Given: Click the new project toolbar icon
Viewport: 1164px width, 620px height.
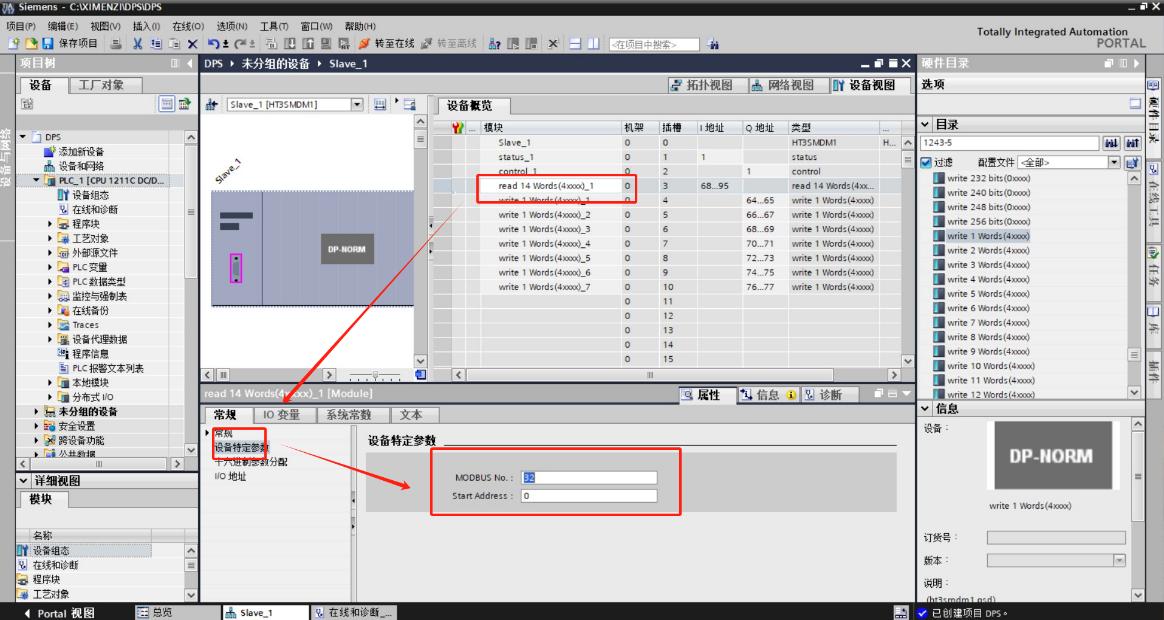Looking at the screenshot, I should (13, 44).
